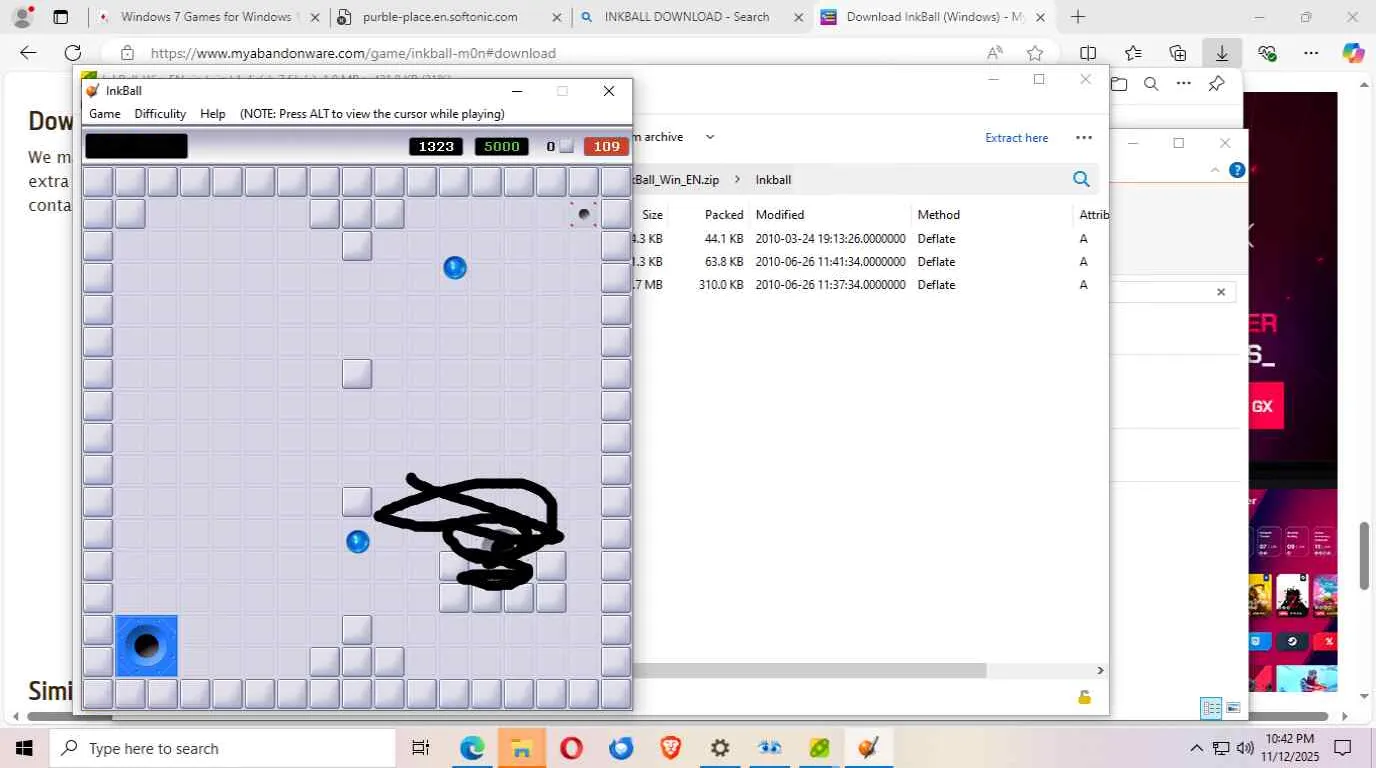1376x768 pixels.
Task: Click Extract here in the archive window
Action: click(1017, 138)
